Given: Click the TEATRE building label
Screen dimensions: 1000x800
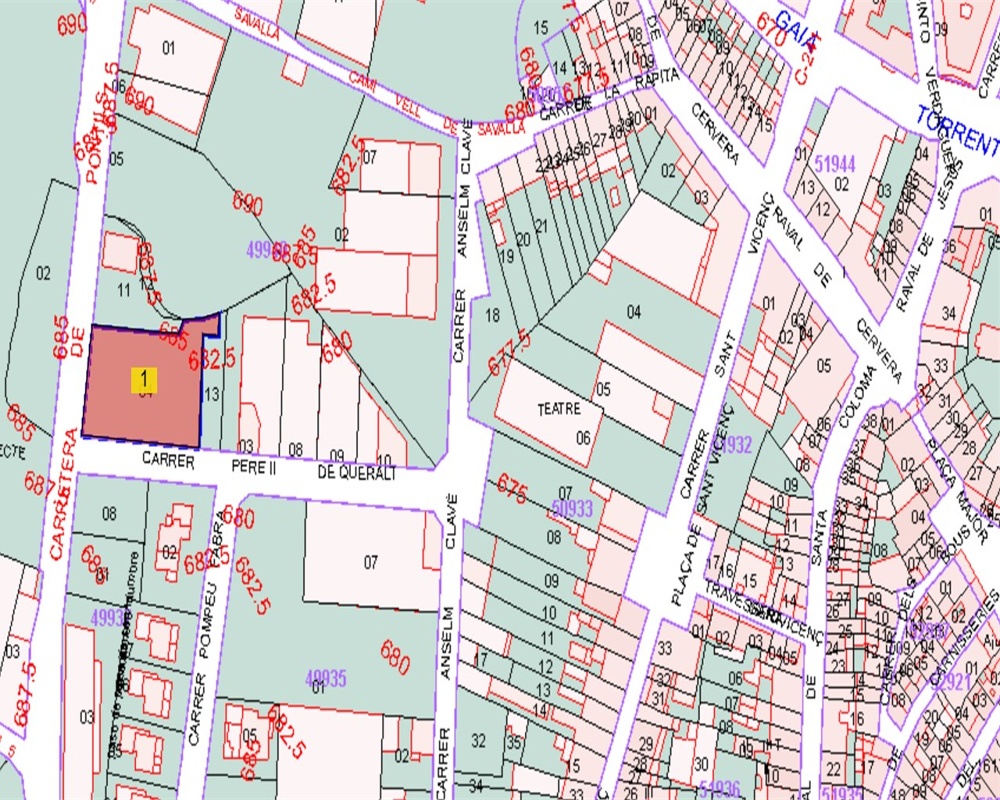Looking at the screenshot, I should click(x=559, y=409).
